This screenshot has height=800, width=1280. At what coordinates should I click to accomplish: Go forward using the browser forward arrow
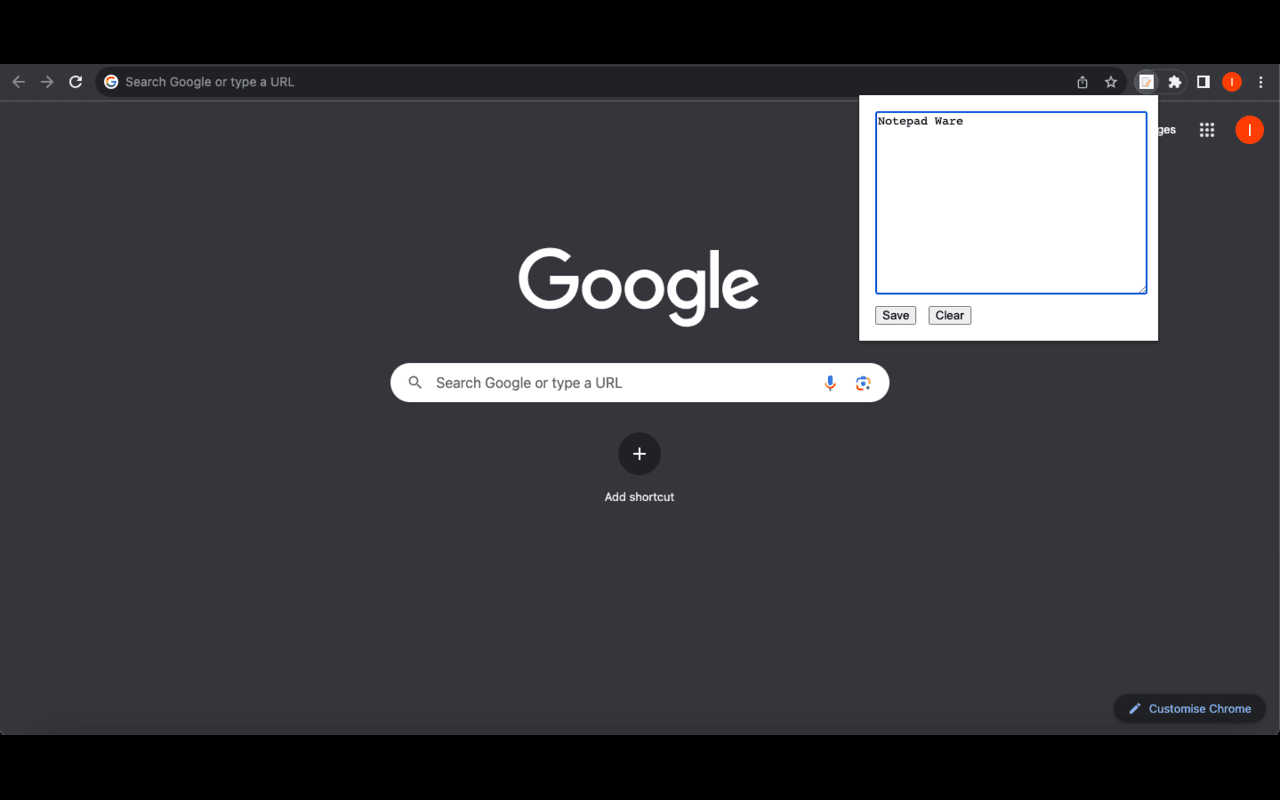pos(47,82)
